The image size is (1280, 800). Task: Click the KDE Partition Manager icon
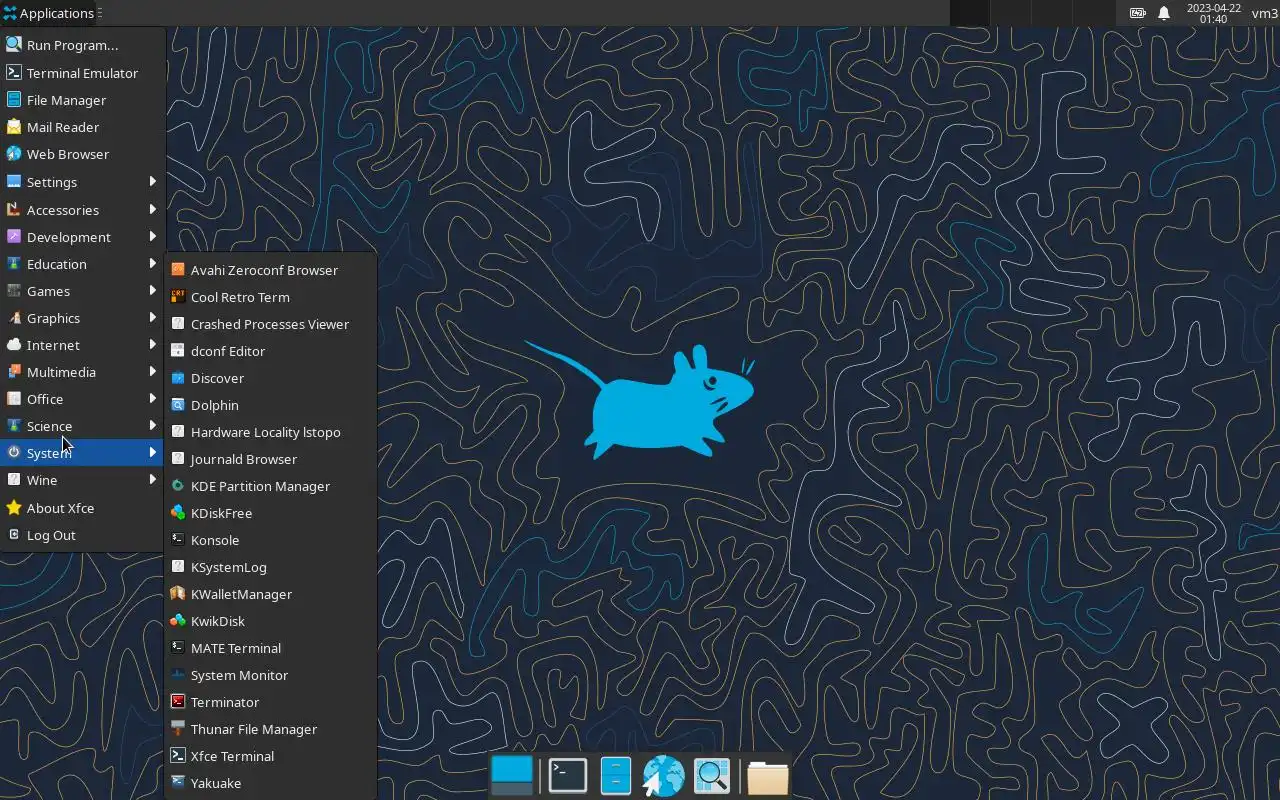click(x=178, y=486)
